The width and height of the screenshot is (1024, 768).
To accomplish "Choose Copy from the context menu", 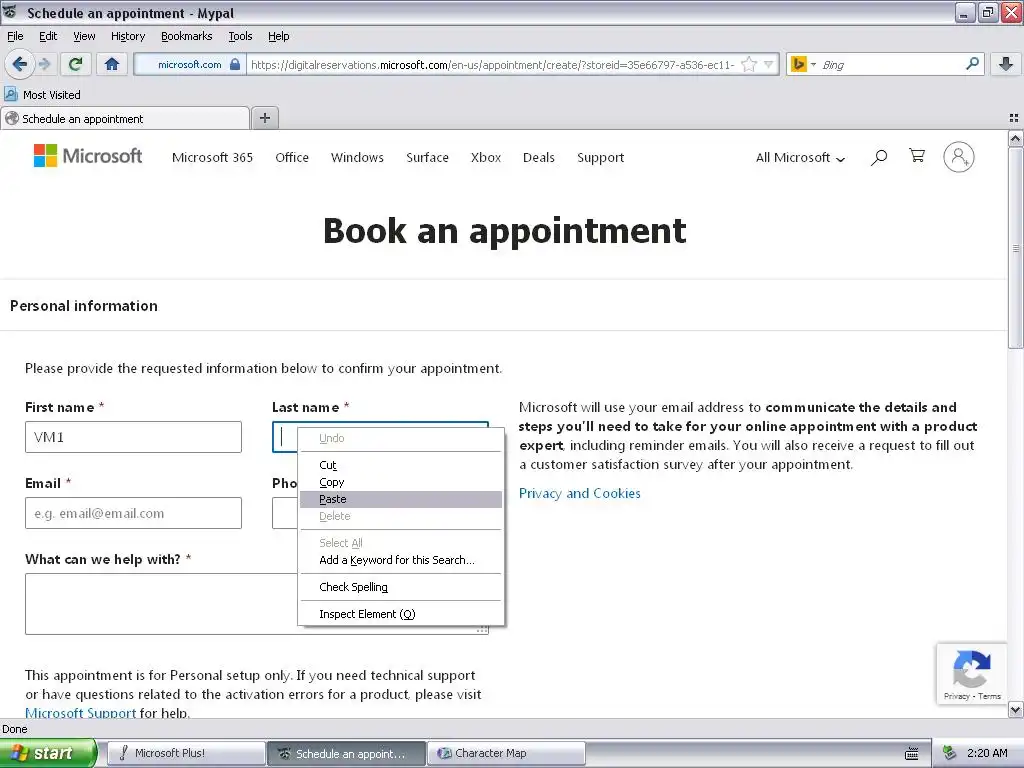I will 401,482.
